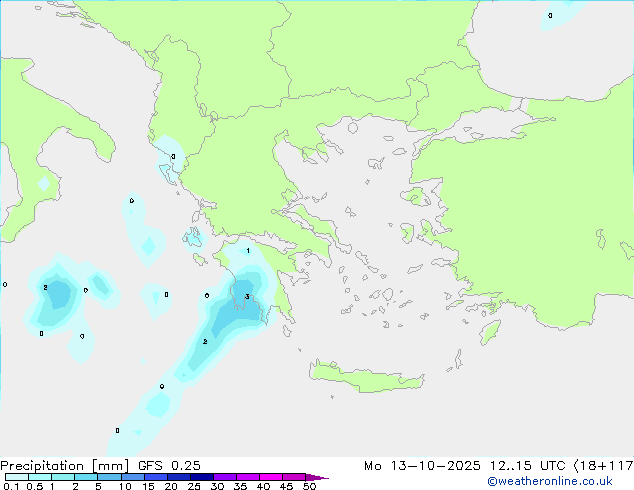Open the weatheronline.co.uk link
The image size is (634, 490).
550,481
